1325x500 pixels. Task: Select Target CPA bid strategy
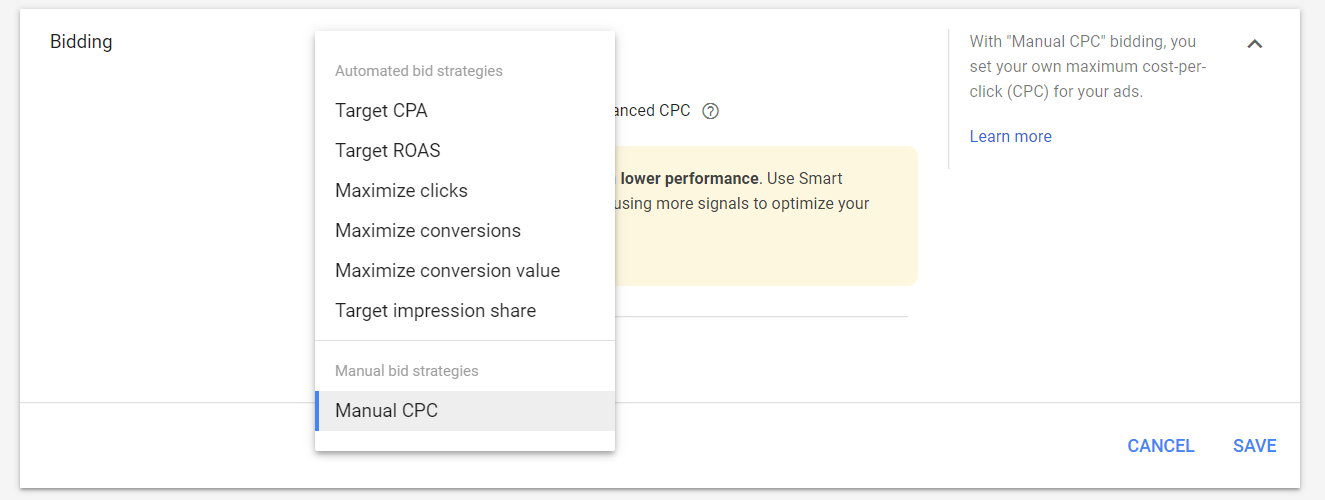[381, 111]
